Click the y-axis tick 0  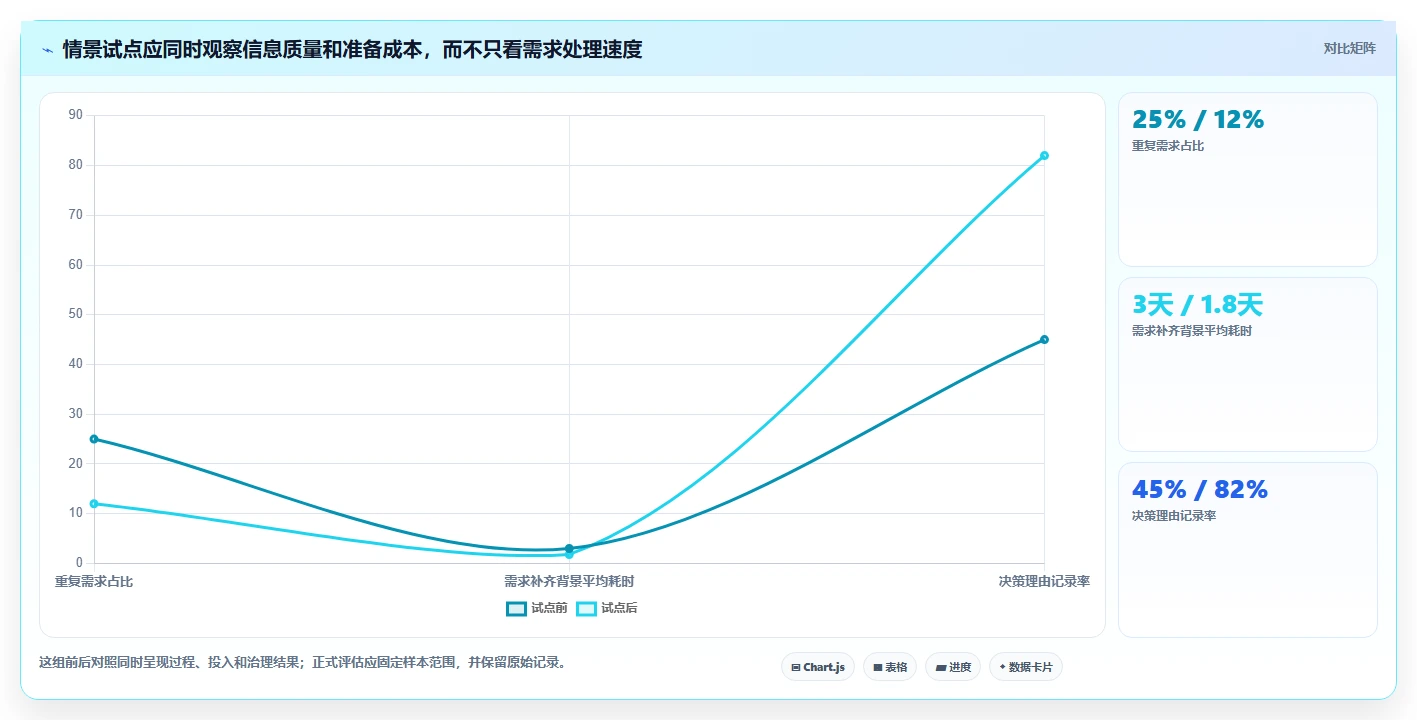79,563
